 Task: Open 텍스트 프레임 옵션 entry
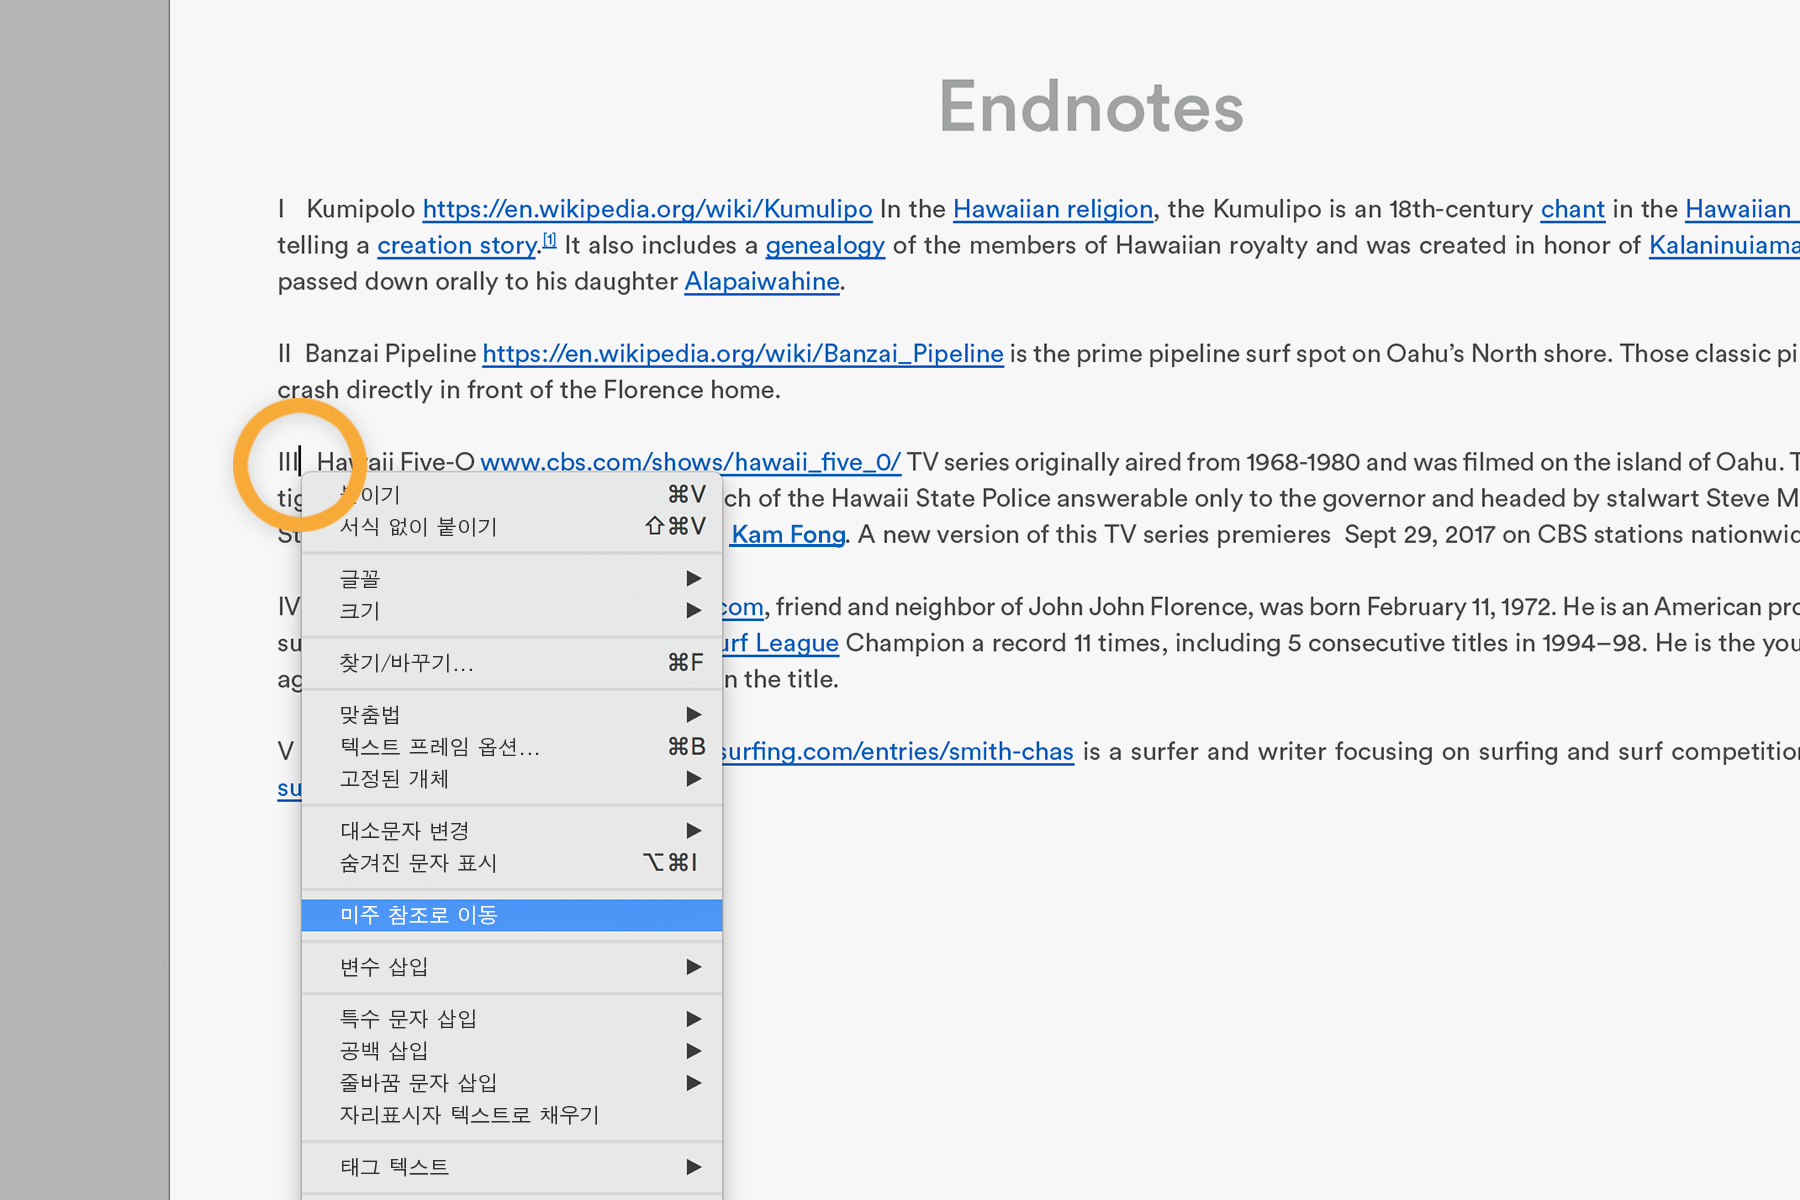click(x=511, y=747)
